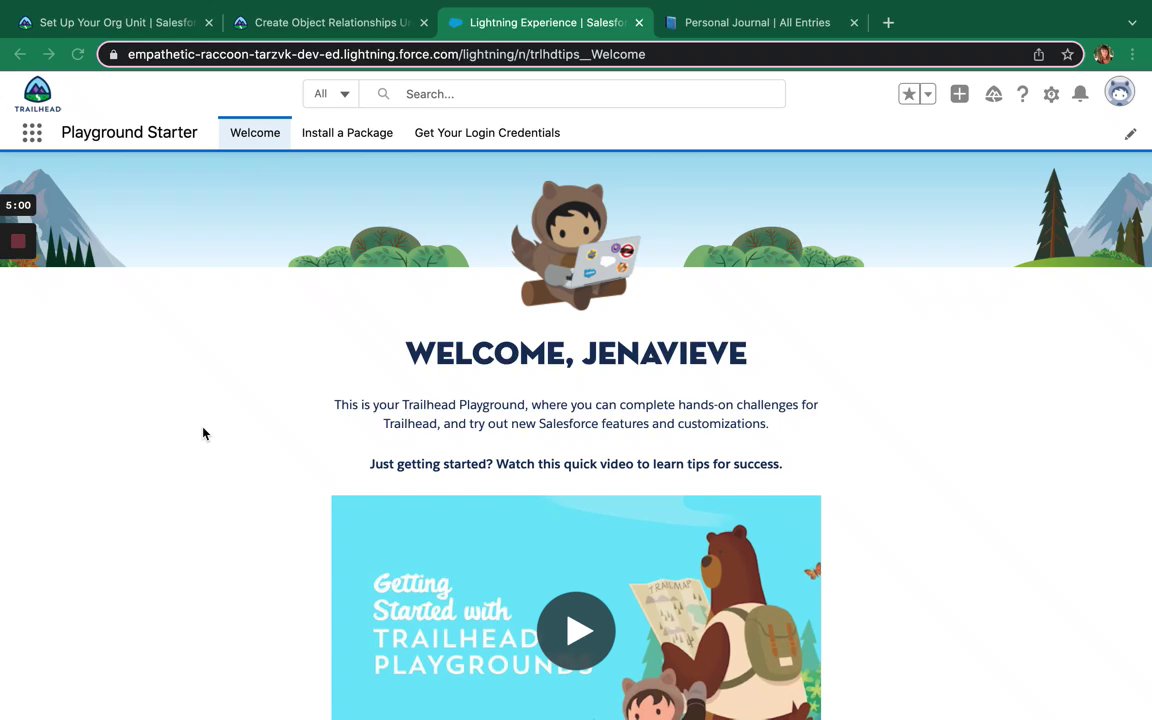Show notifications bell
This screenshot has height=720, width=1152.
point(1080,94)
